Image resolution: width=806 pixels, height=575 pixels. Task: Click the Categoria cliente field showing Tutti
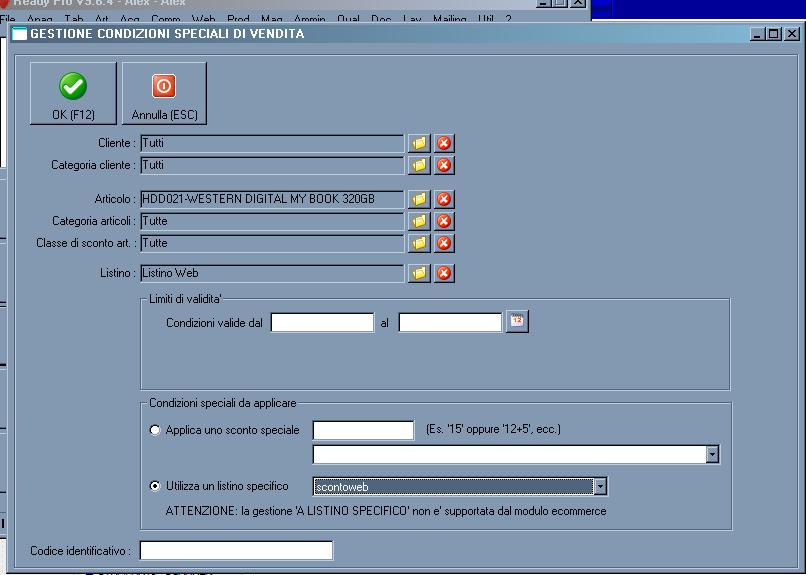tap(272, 165)
